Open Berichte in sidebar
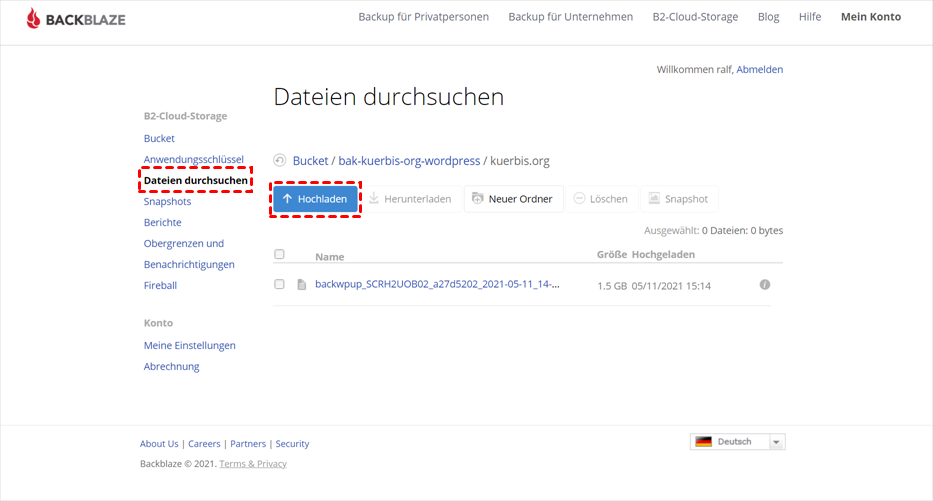 [x=162, y=222]
